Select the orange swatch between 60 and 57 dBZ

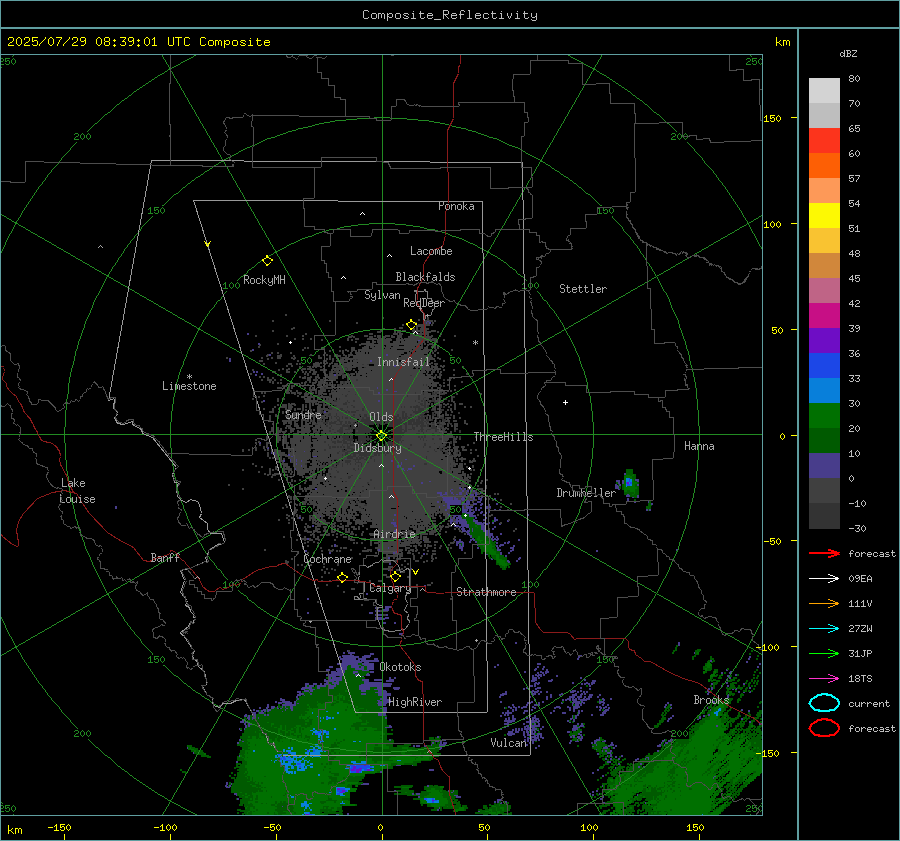(x=824, y=166)
